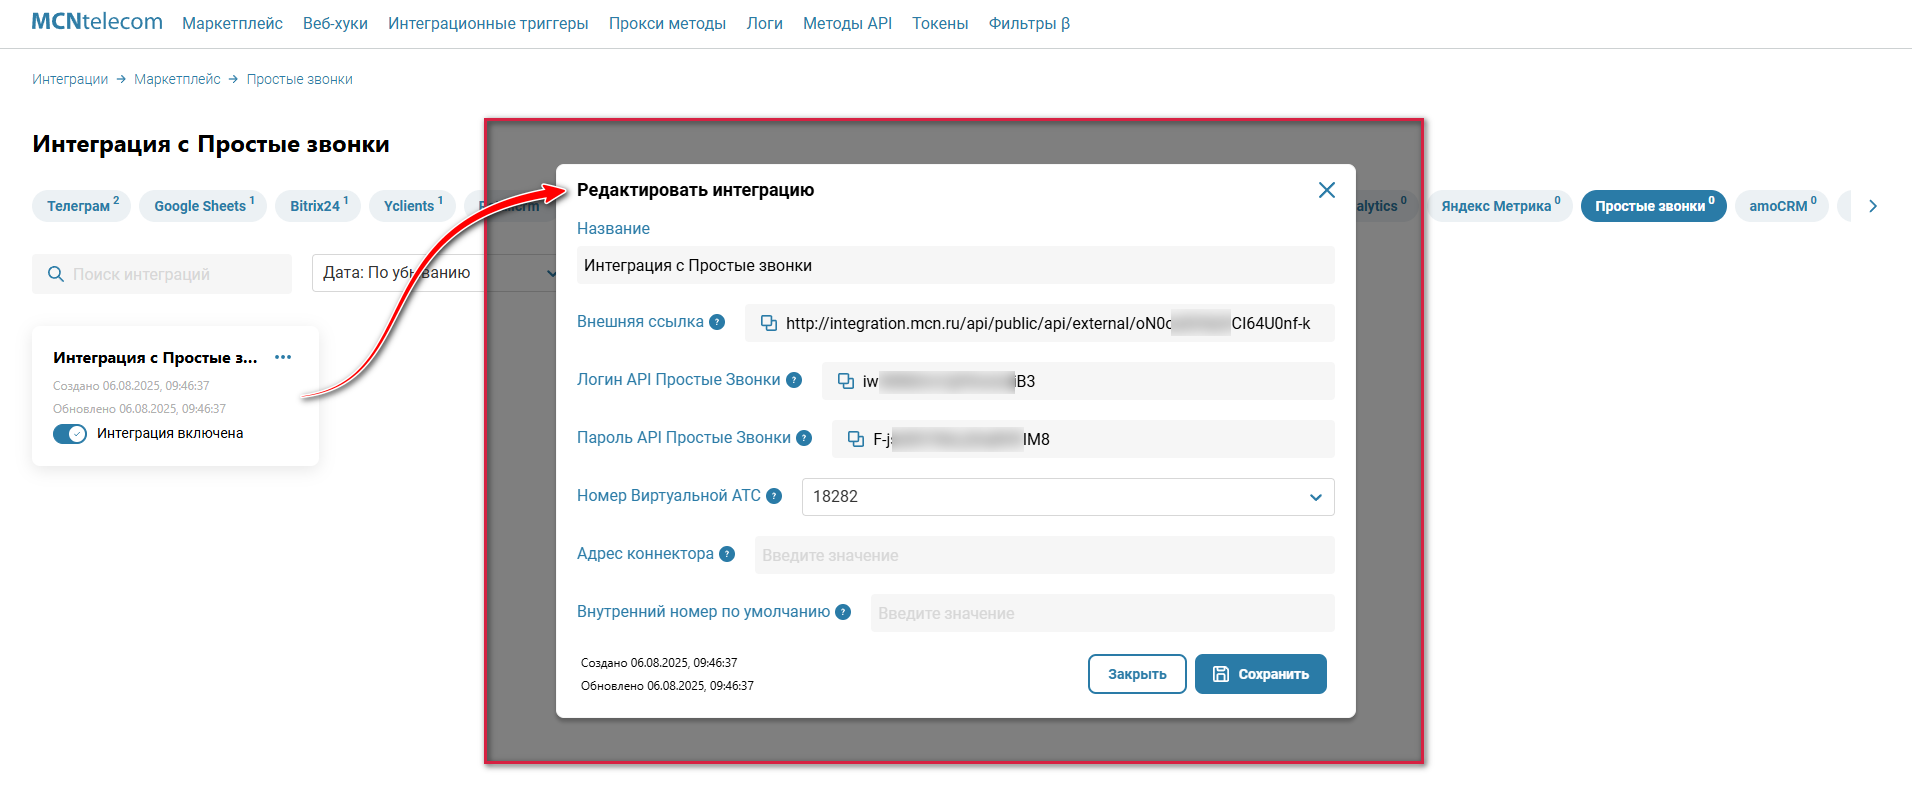The width and height of the screenshot is (1912, 795).
Task: Select the Google Sheets integration tab
Action: click(203, 206)
